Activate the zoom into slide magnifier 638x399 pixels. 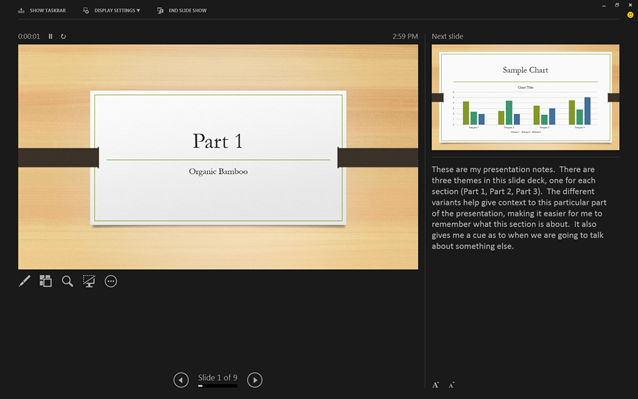[67, 281]
